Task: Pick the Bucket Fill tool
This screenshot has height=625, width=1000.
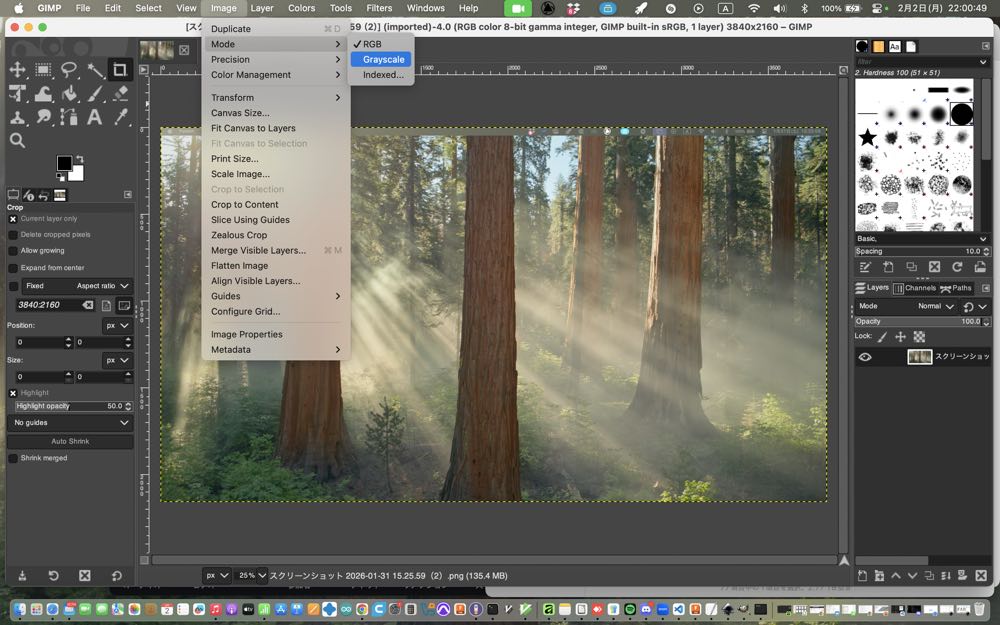Action: coord(69,93)
